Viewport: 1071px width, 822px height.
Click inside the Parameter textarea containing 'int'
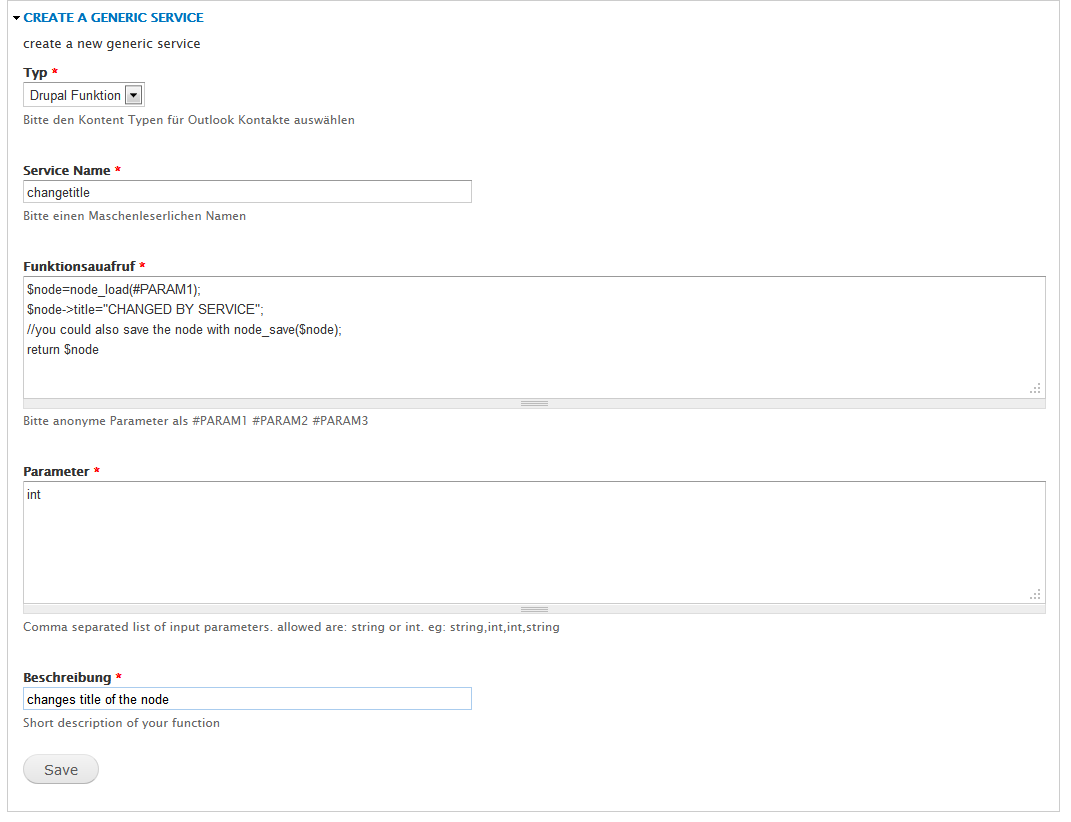click(534, 541)
